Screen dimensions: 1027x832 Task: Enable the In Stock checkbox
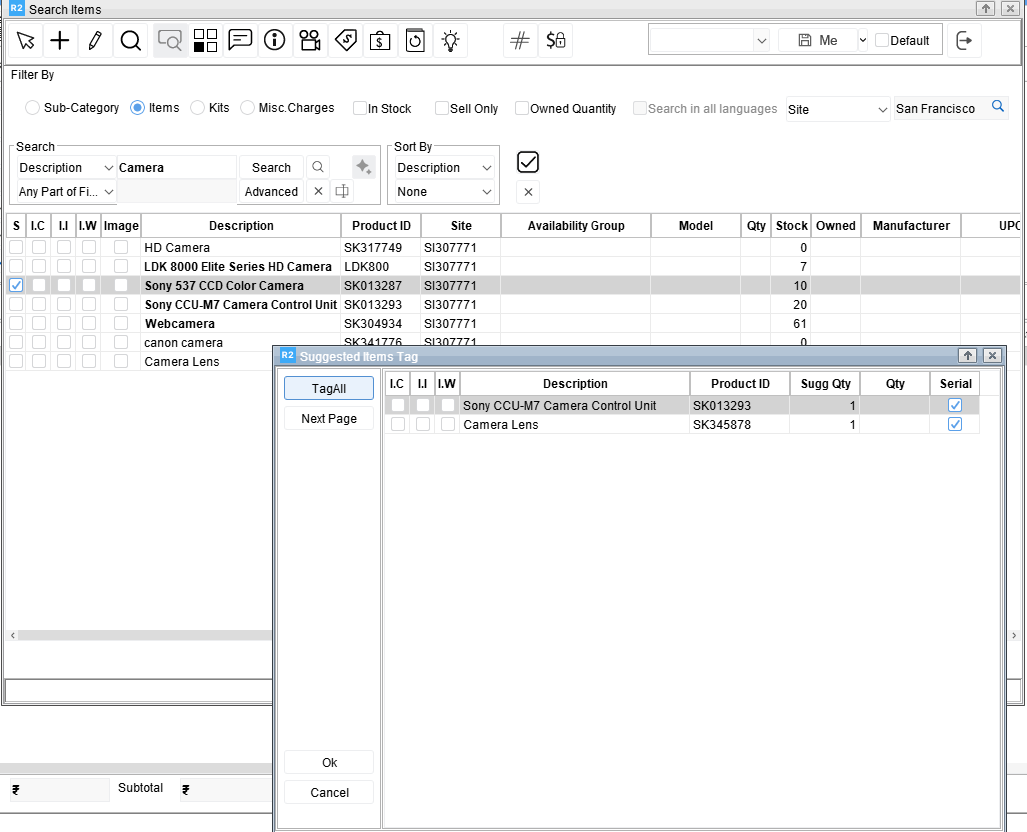(360, 109)
